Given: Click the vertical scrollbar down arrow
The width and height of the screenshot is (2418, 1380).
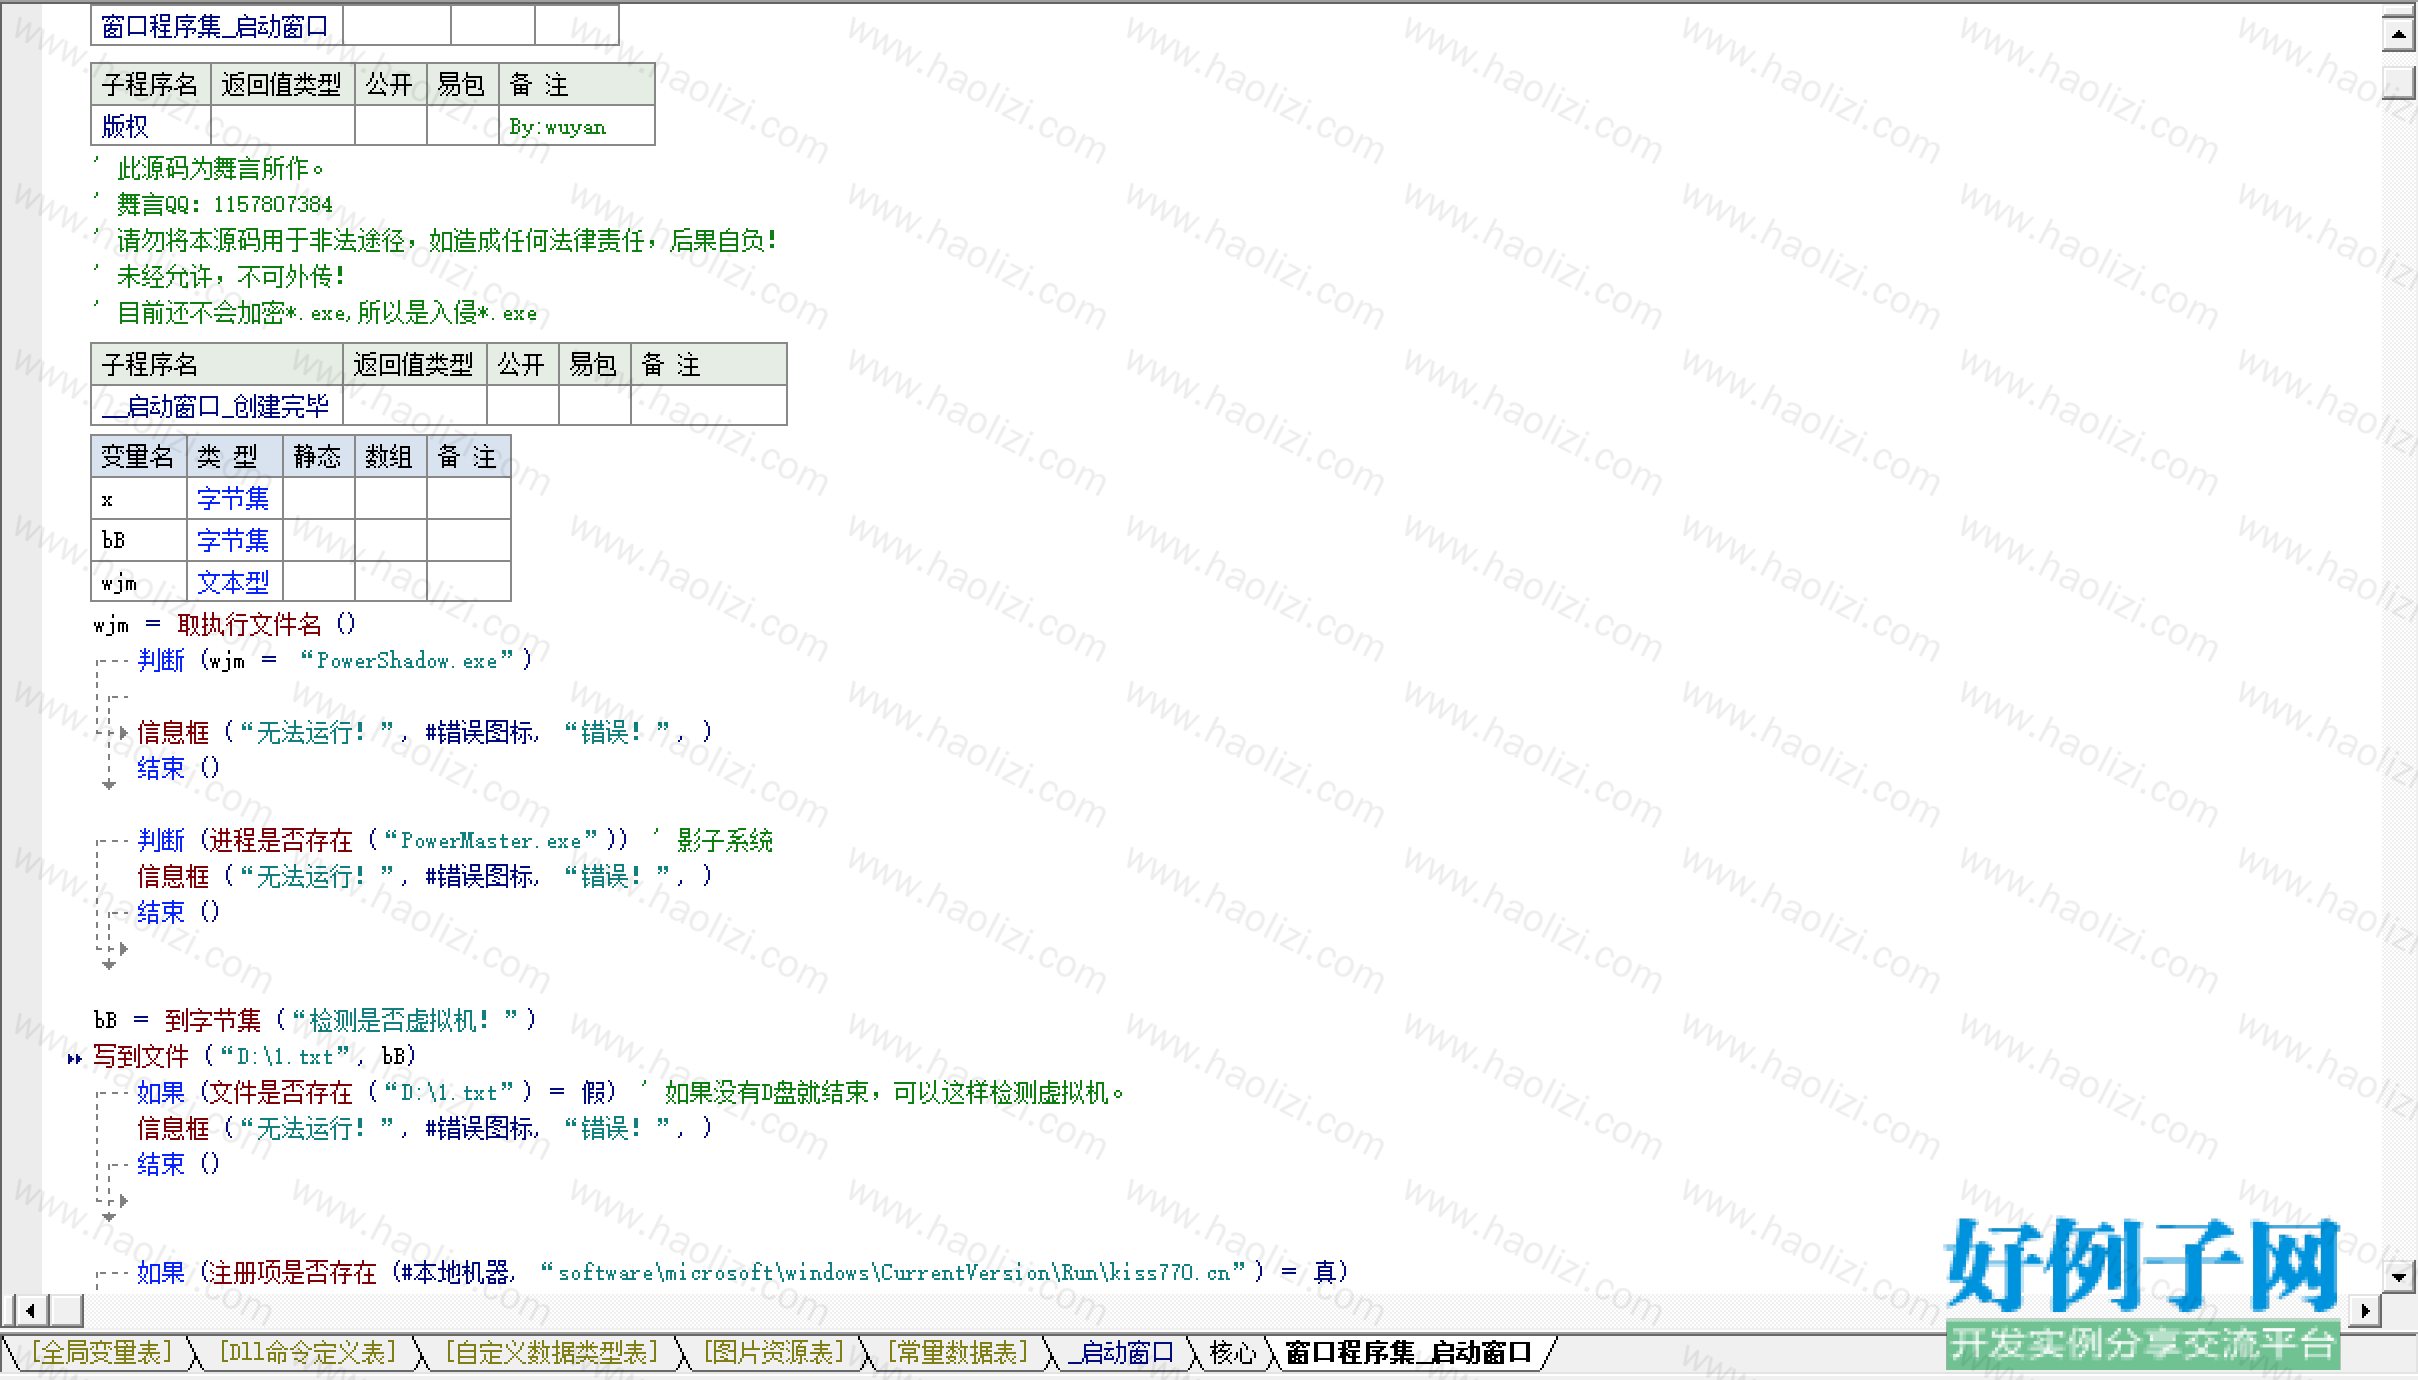Looking at the screenshot, I should tap(2399, 1276).
